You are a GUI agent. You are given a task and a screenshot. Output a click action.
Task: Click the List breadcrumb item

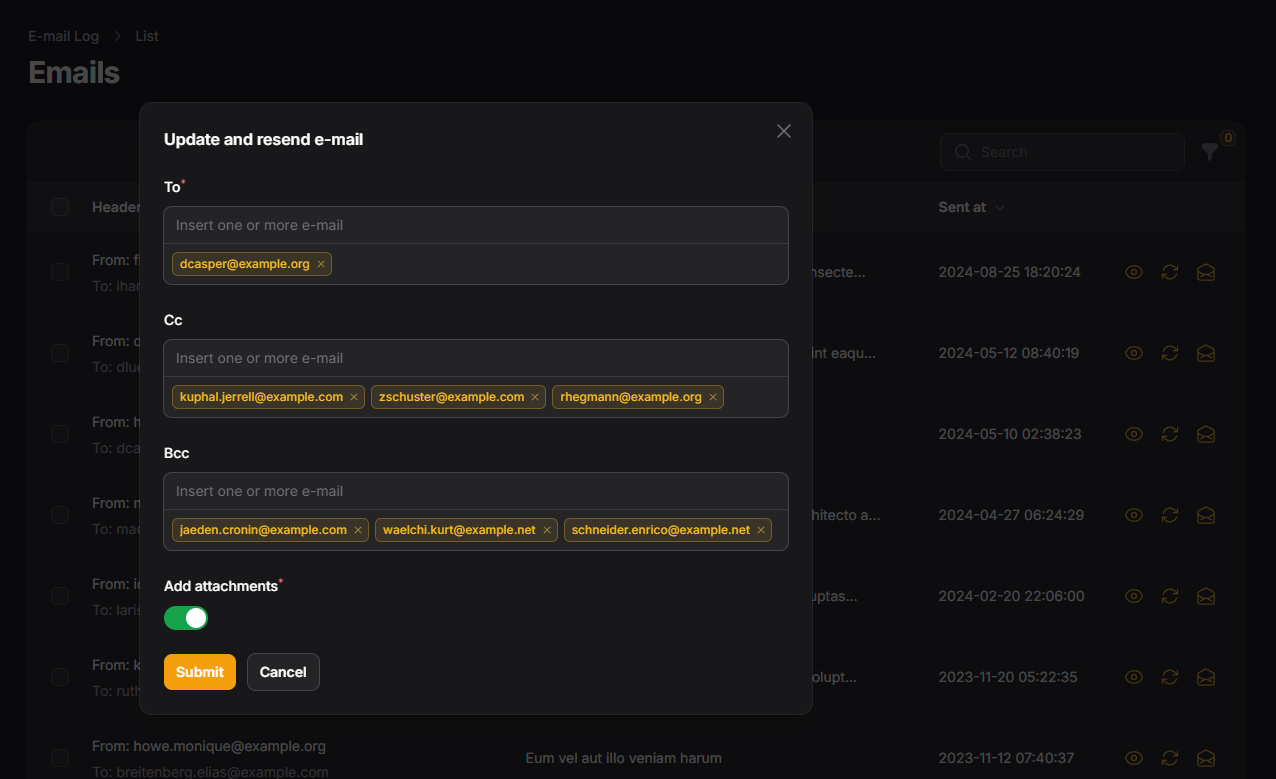pyautogui.click(x=147, y=36)
